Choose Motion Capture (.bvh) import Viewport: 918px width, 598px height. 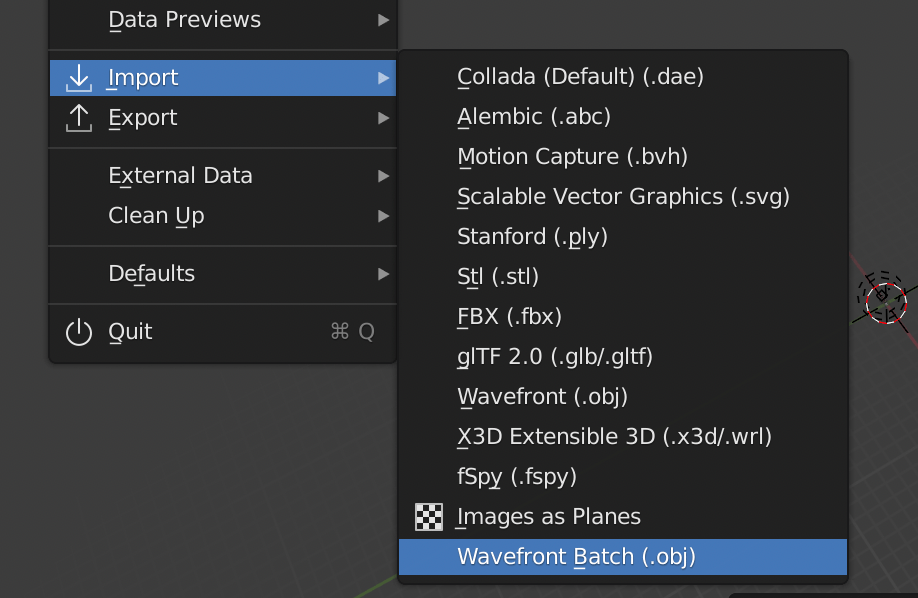(572, 156)
